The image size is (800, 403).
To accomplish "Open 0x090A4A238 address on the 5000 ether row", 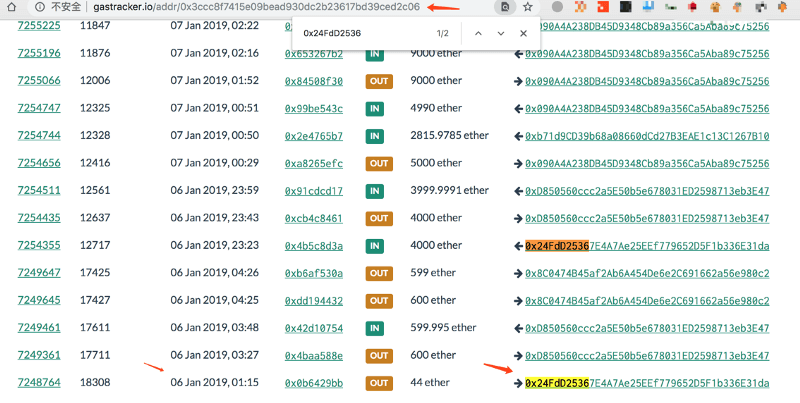I will [647, 164].
